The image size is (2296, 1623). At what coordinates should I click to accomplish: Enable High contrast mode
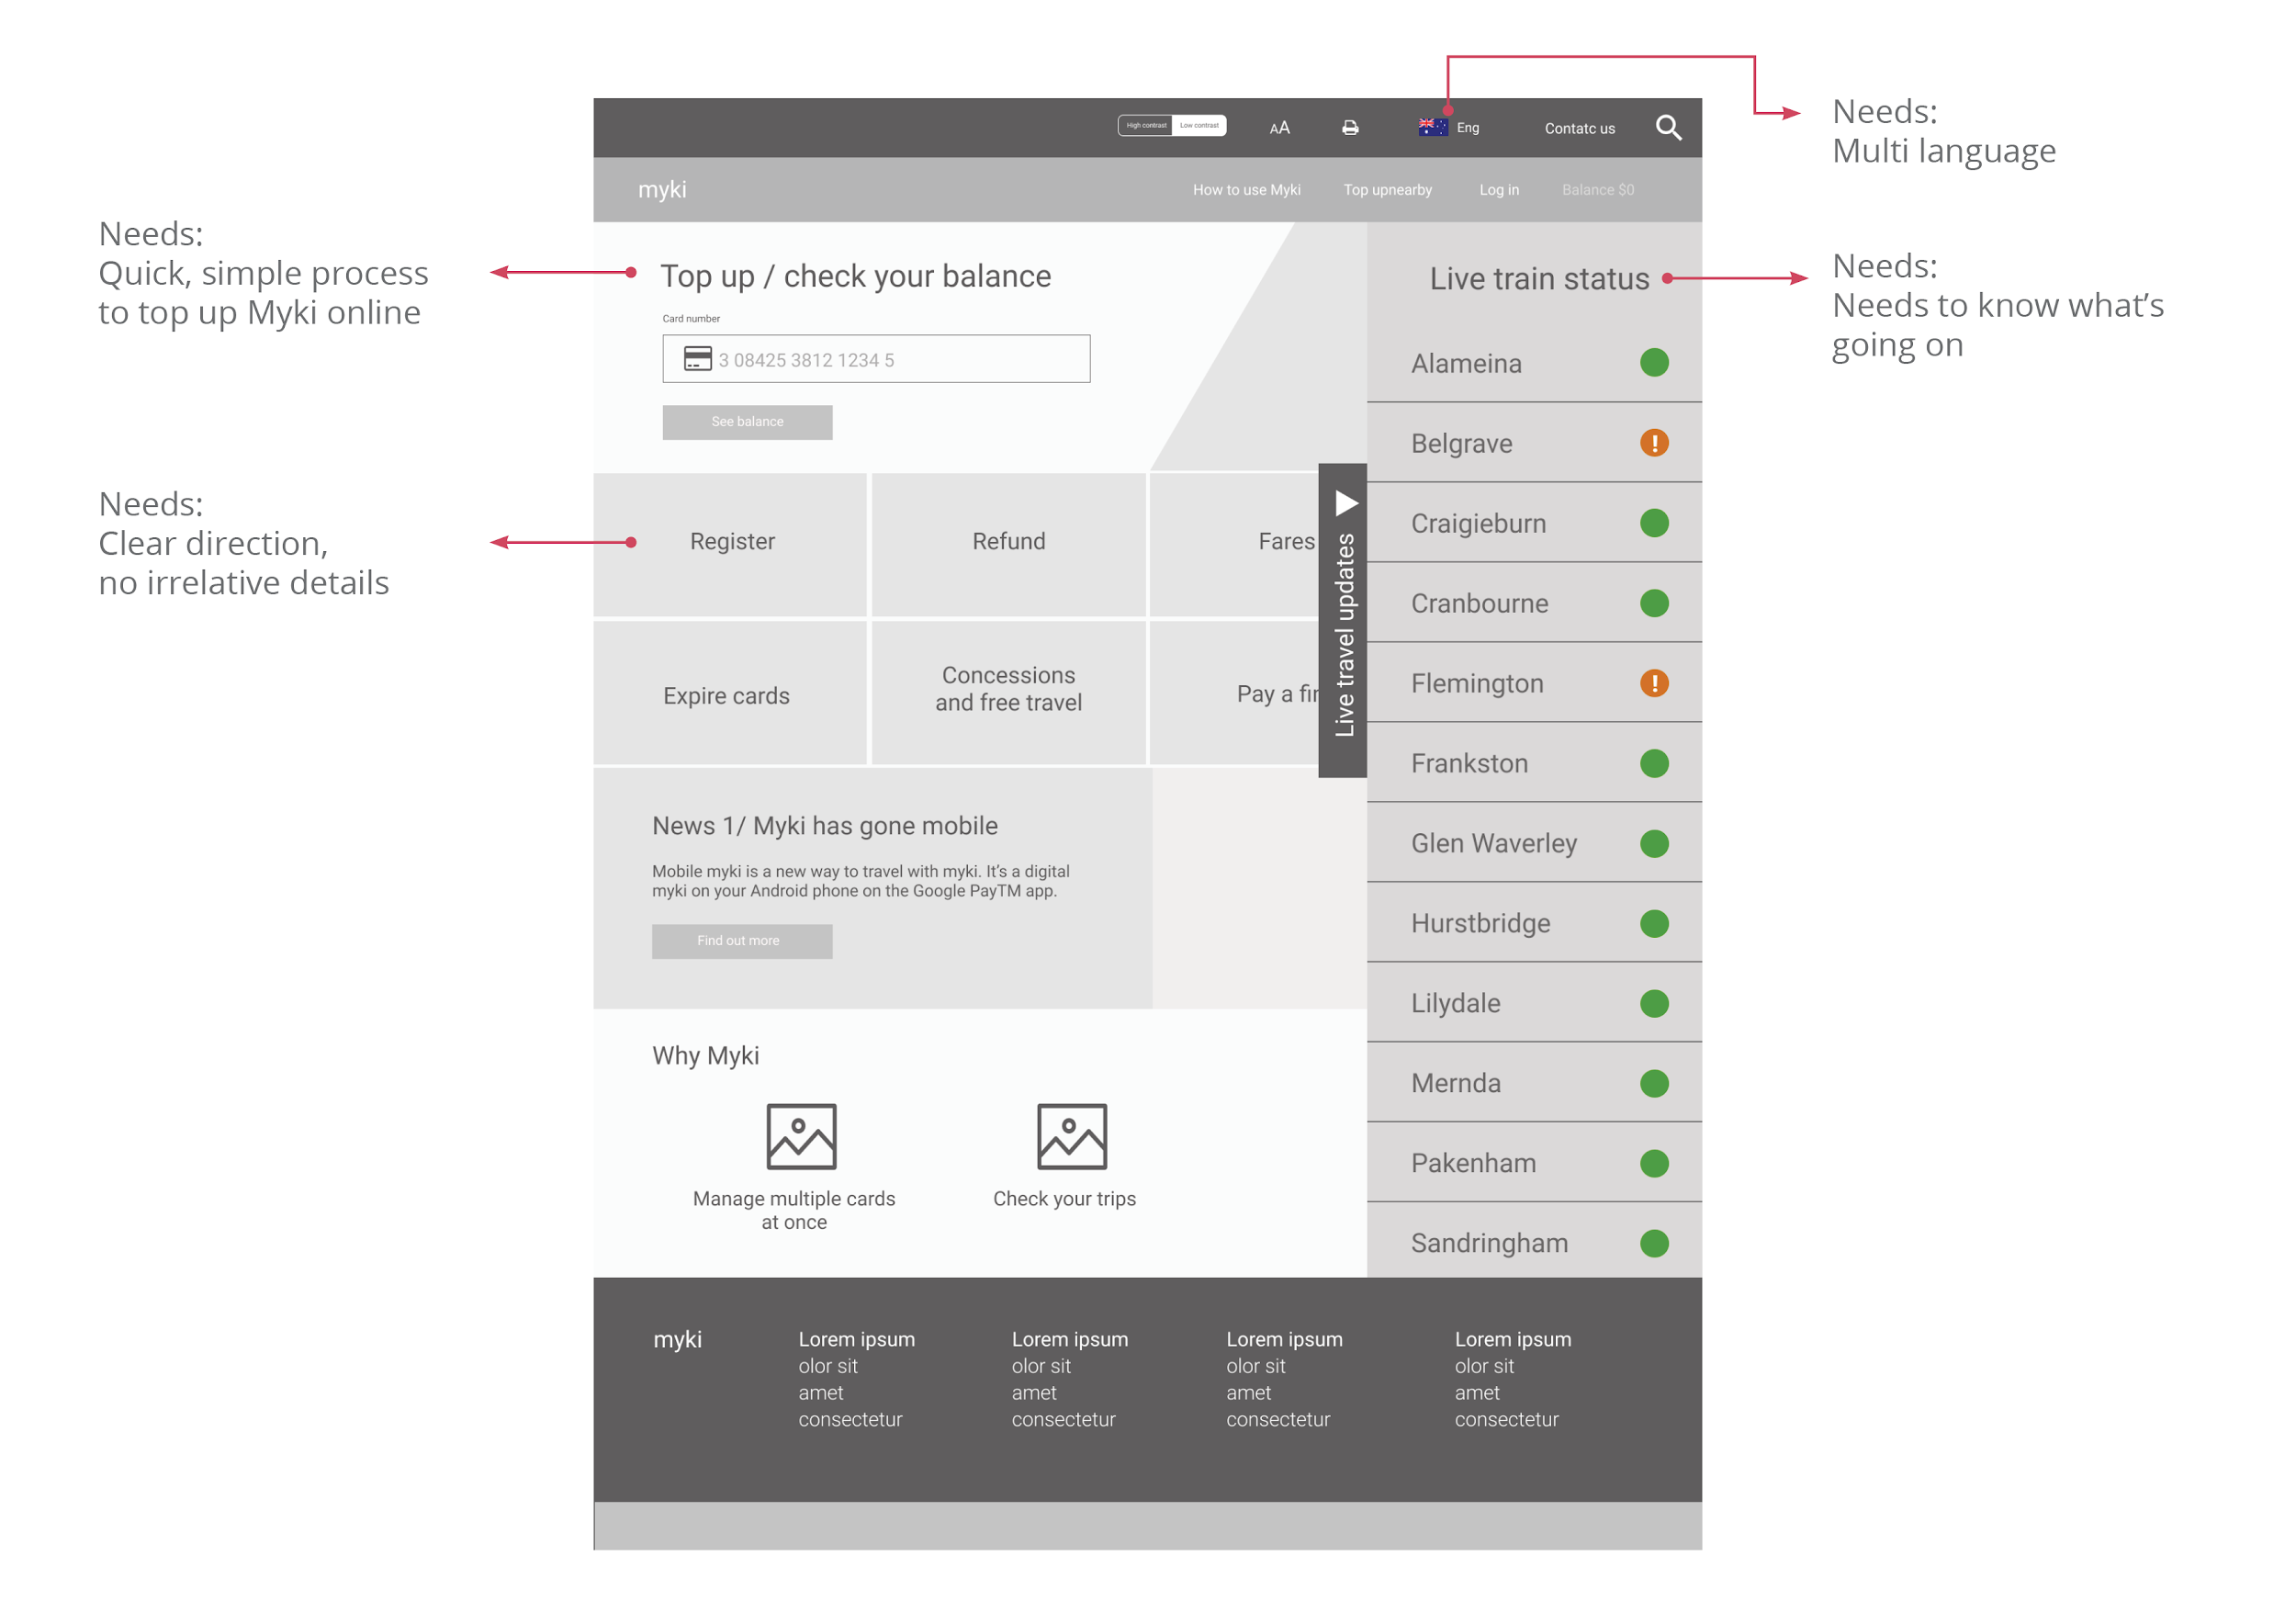click(1146, 125)
